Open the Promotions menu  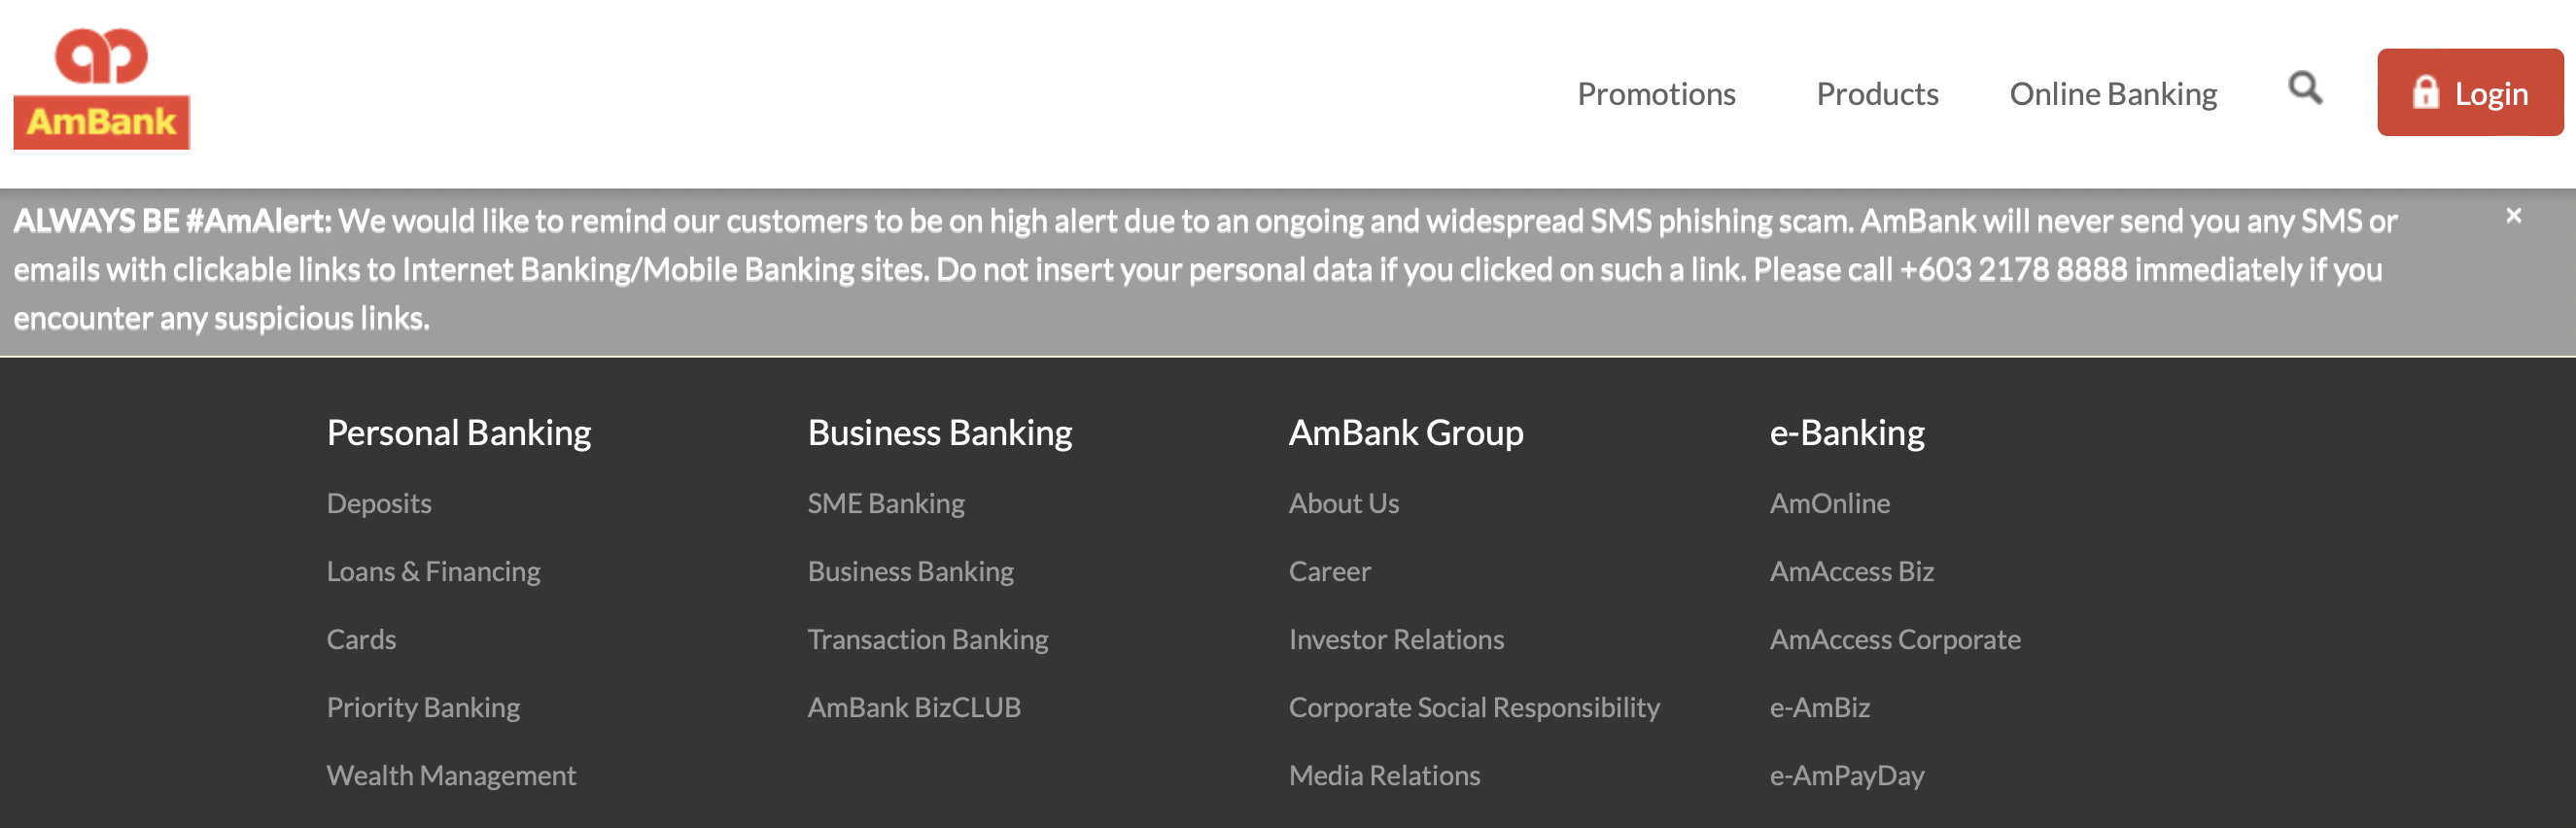[x=1656, y=94]
